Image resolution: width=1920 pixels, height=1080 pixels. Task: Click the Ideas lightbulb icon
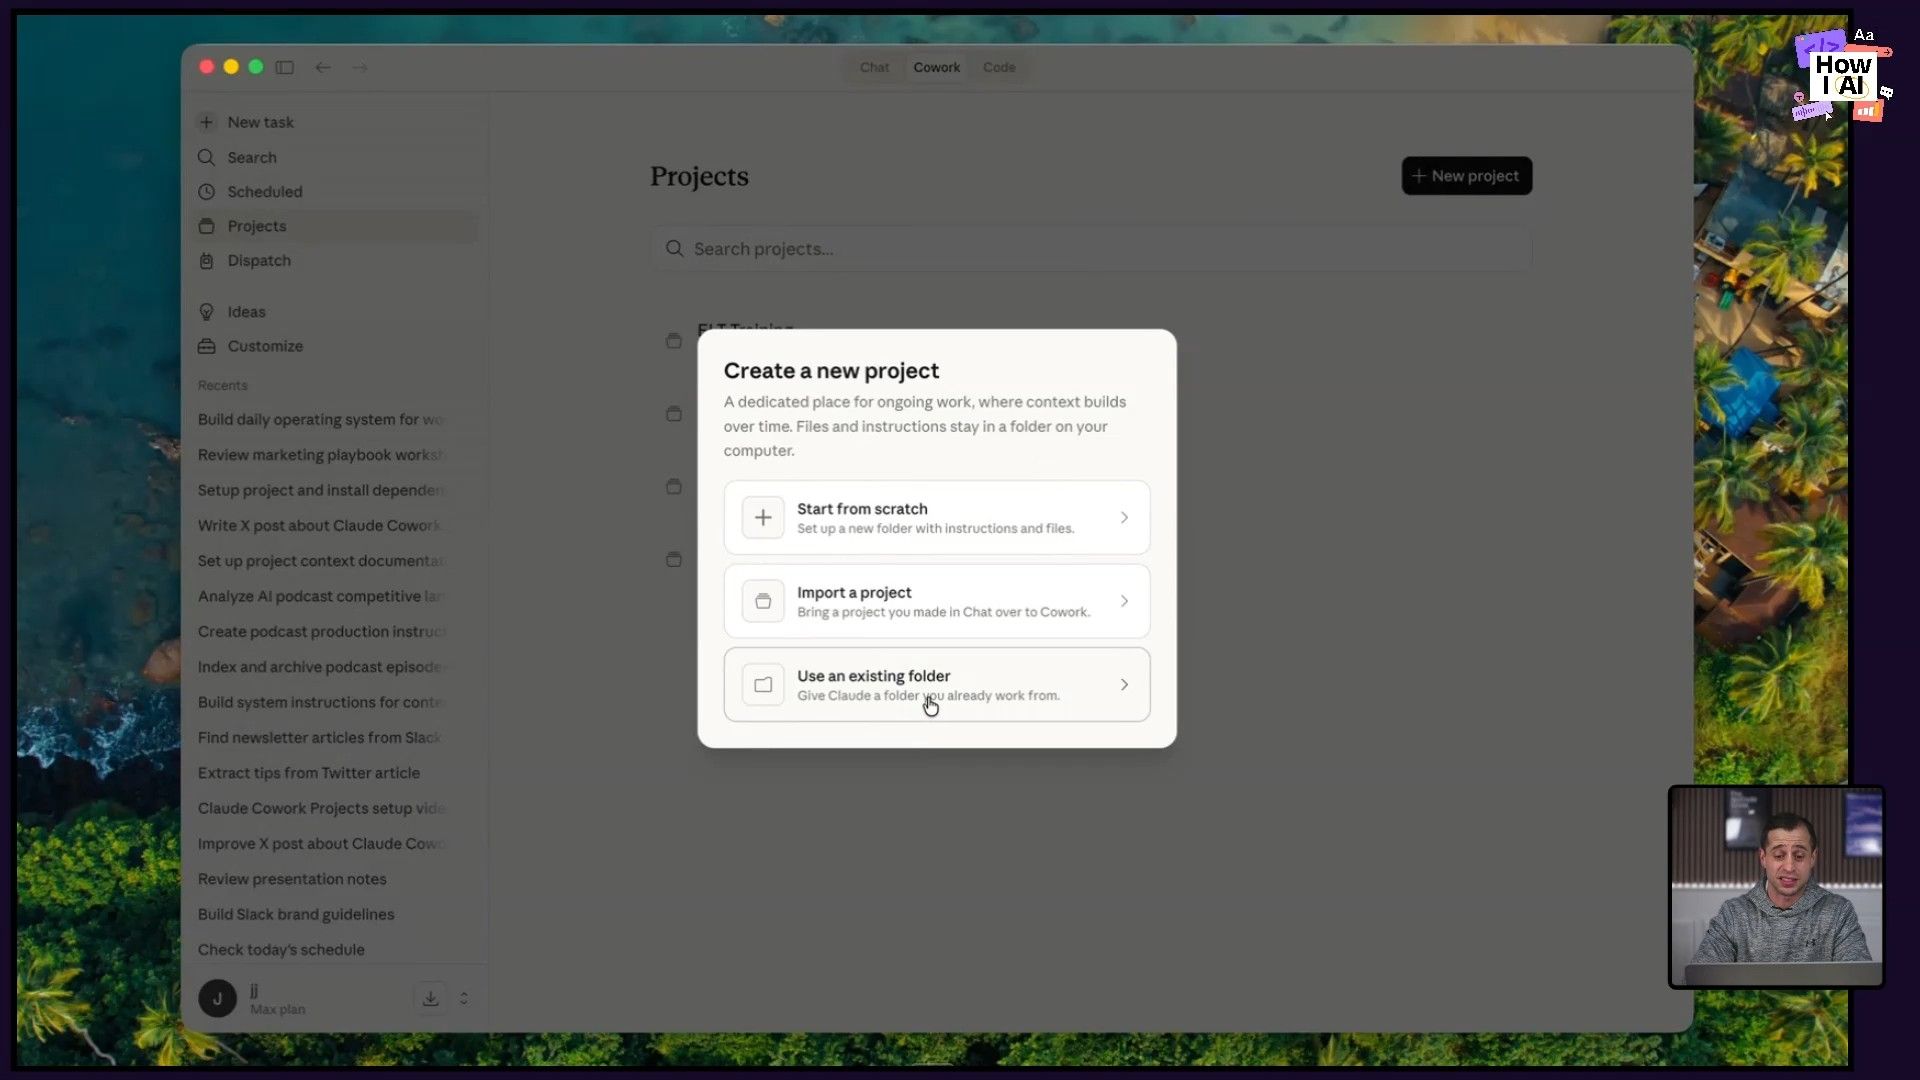click(207, 312)
